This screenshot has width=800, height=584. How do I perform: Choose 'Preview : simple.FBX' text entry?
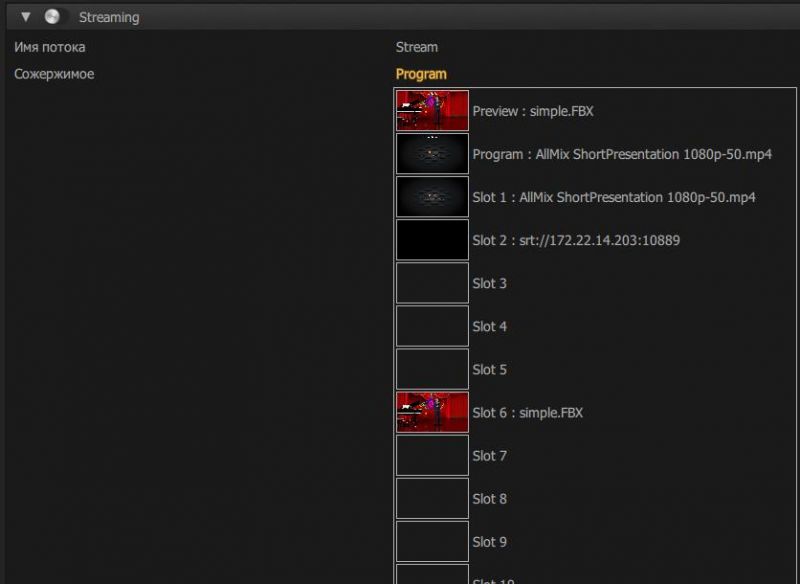tap(533, 111)
